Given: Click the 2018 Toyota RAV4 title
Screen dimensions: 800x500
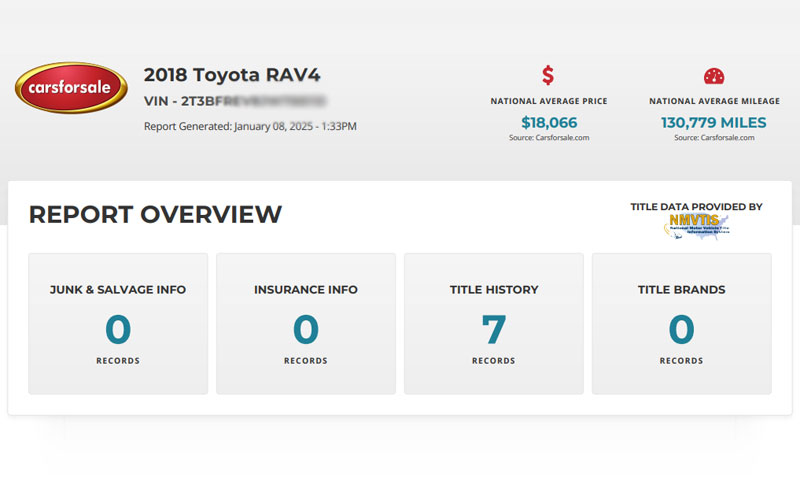Looking at the screenshot, I should coord(232,75).
